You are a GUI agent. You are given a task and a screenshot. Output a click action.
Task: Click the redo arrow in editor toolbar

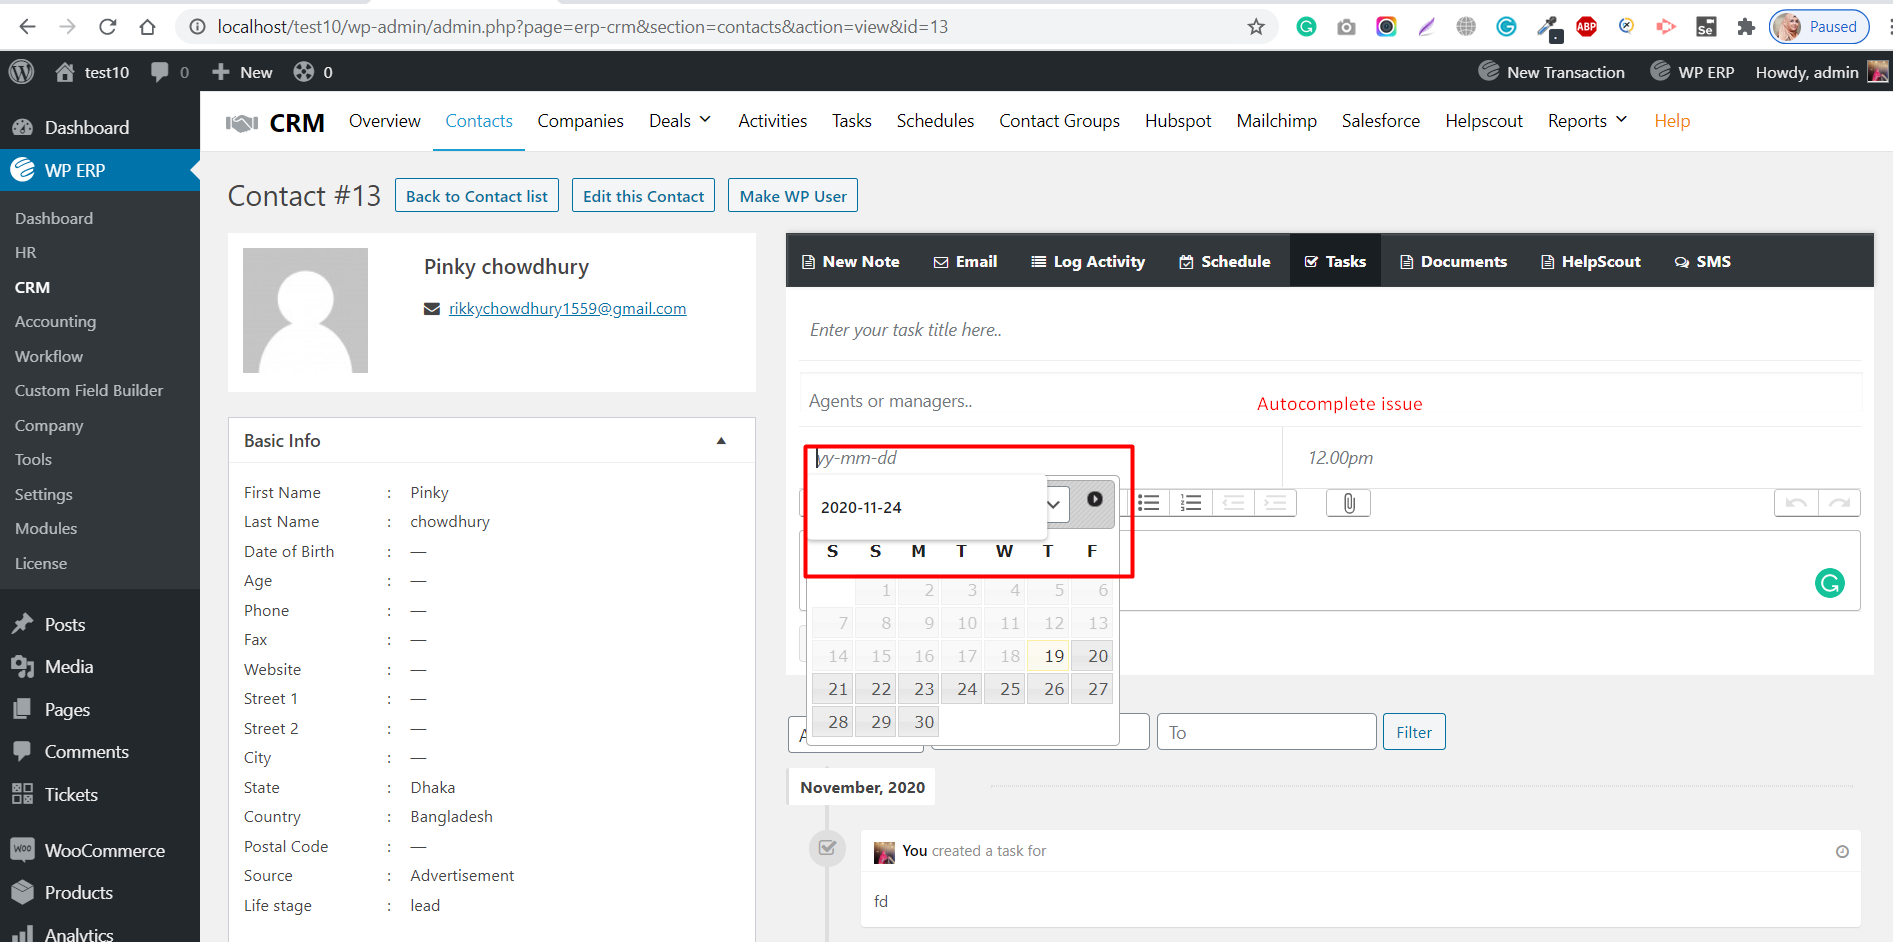point(1839,503)
